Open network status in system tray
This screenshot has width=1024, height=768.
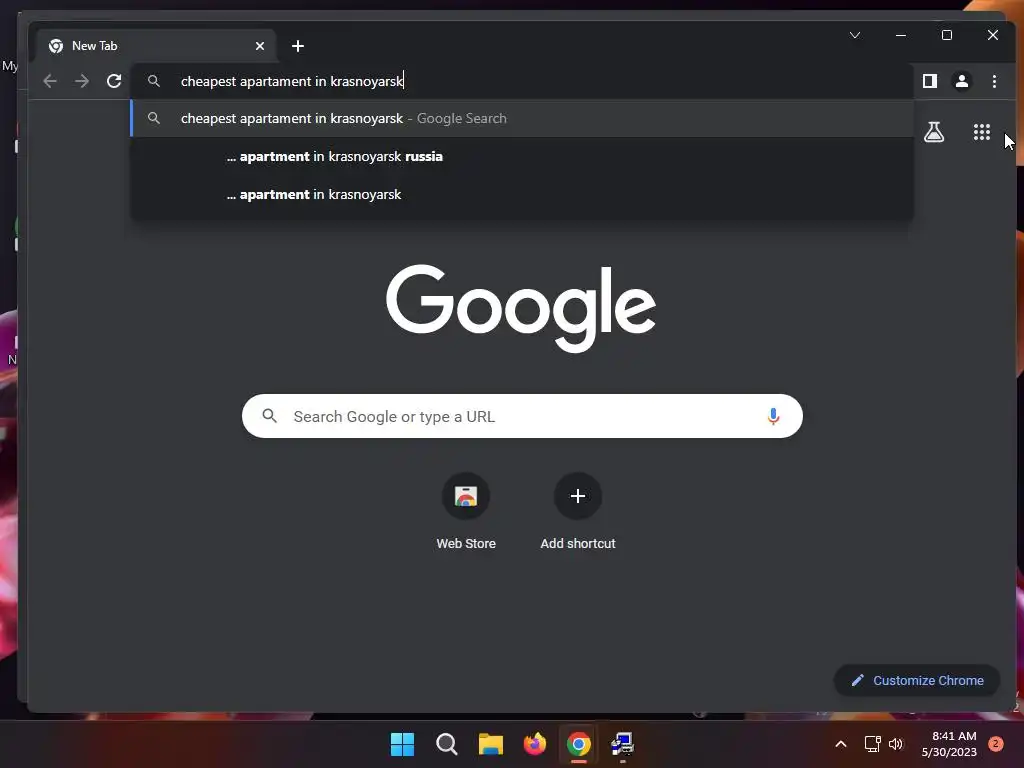coord(872,744)
